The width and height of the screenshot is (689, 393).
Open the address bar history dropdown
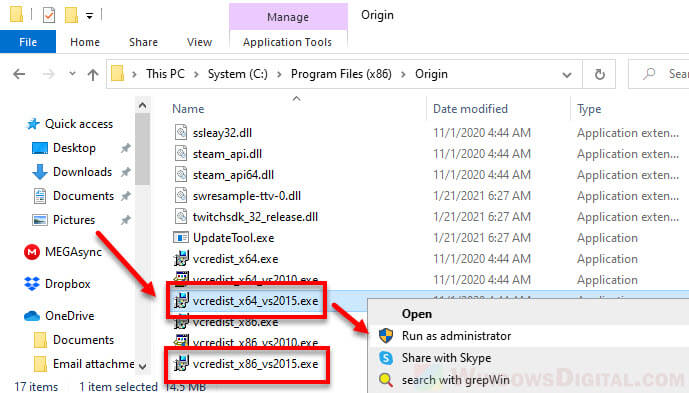pyautogui.click(x=567, y=75)
